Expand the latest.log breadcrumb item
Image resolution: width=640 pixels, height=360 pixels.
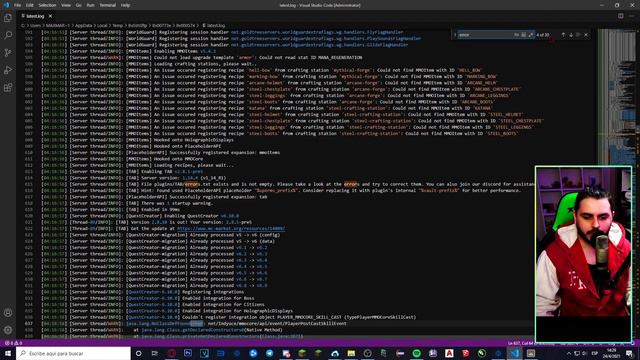tap(213, 25)
